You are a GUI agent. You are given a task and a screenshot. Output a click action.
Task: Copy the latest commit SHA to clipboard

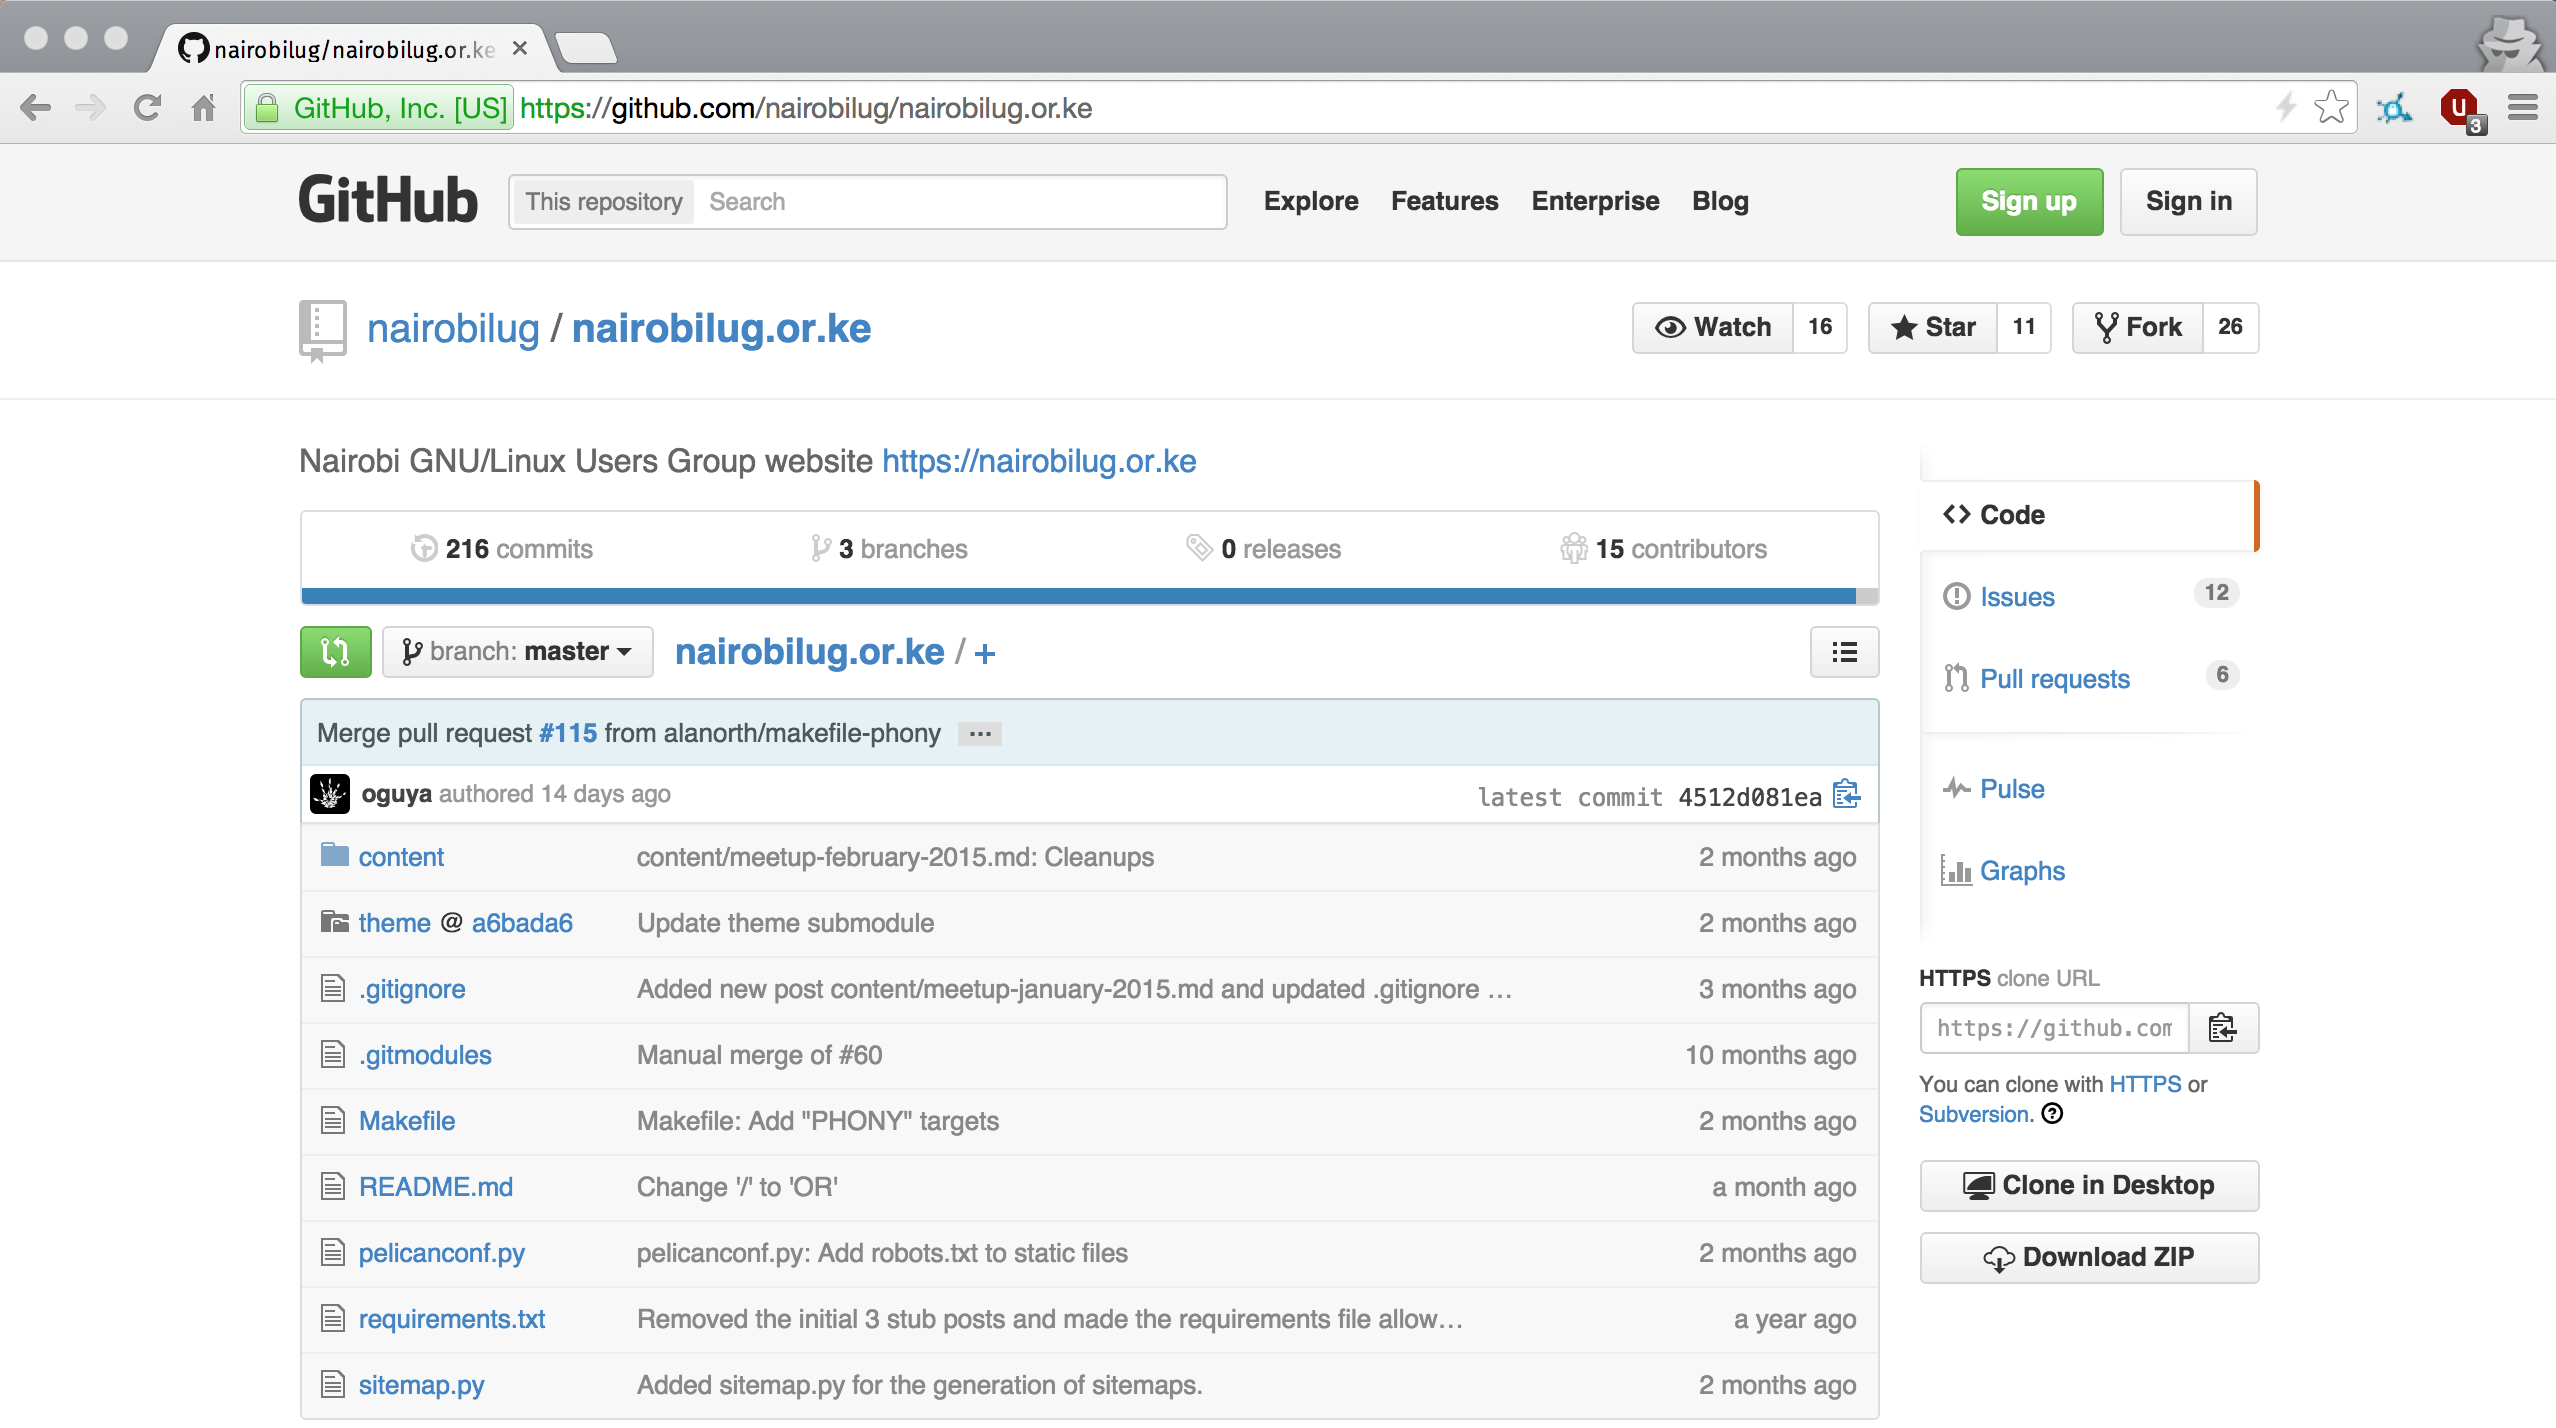[x=1846, y=795]
